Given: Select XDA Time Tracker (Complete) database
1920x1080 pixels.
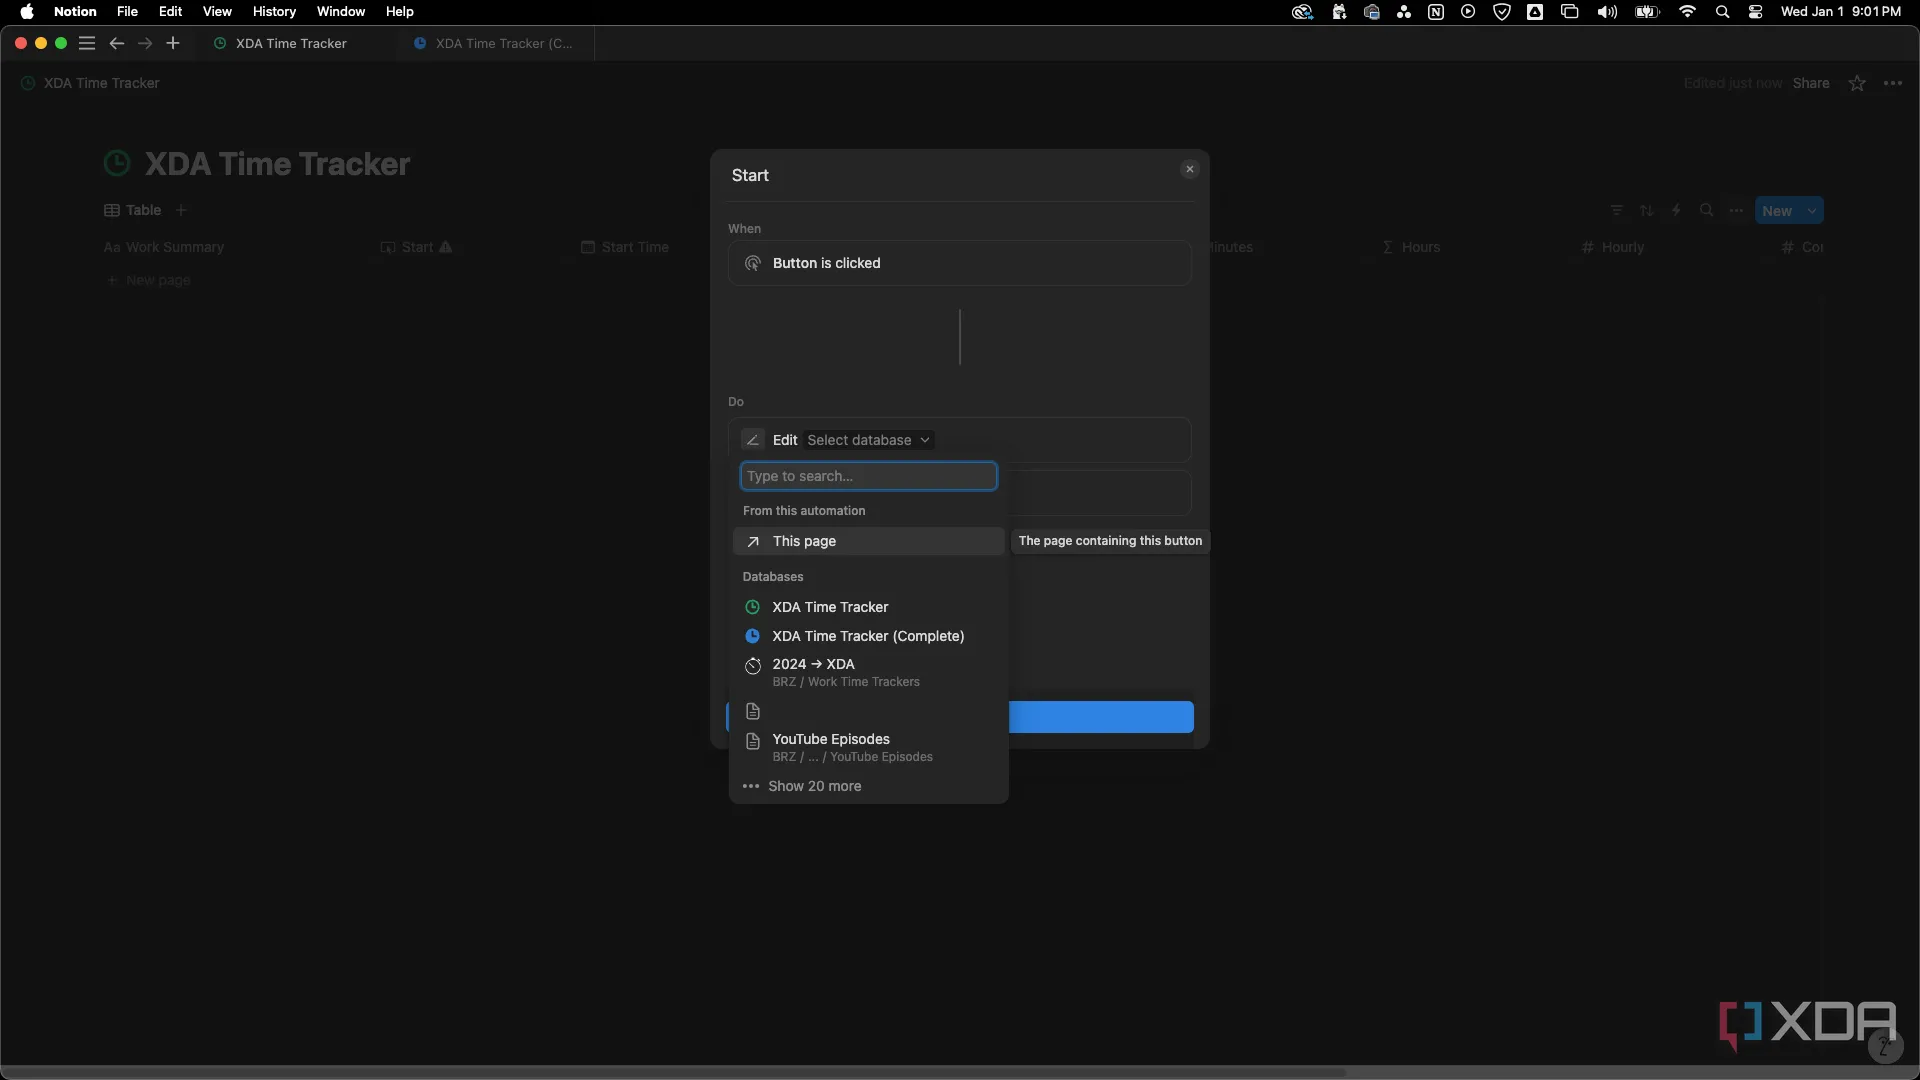Looking at the screenshot, I should pyautogui.click(x=868, y=636).
